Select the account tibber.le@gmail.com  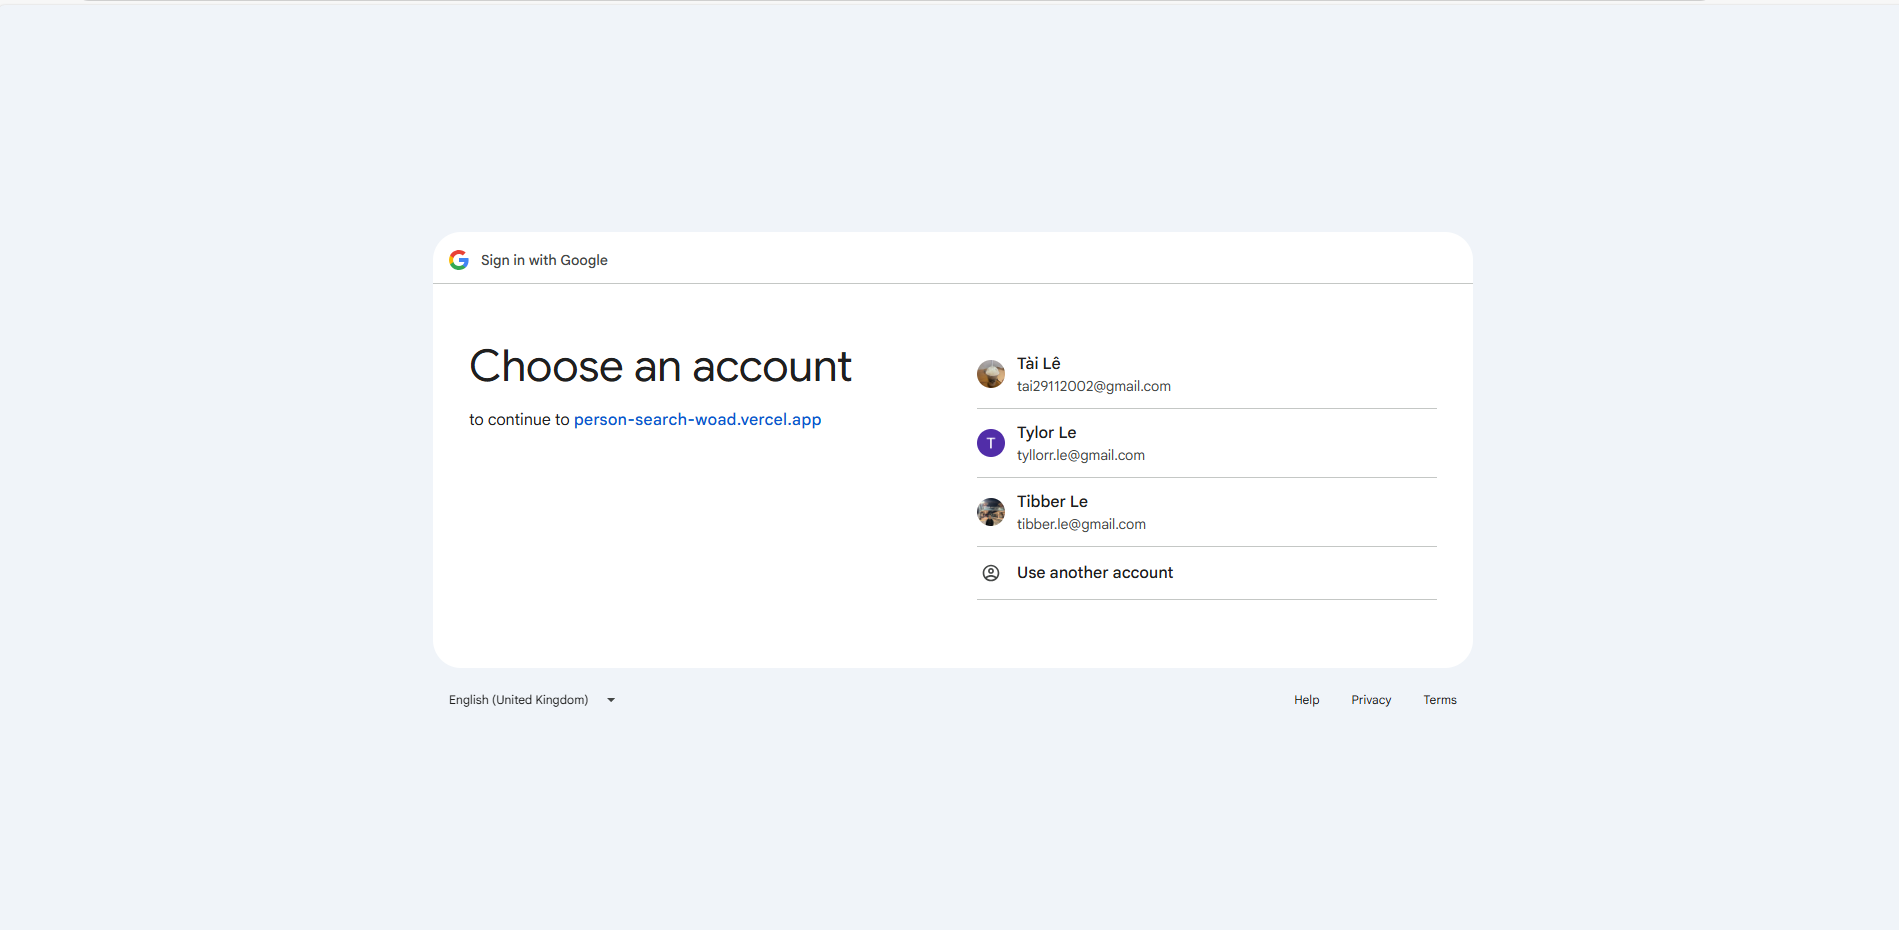point(1081,523)
